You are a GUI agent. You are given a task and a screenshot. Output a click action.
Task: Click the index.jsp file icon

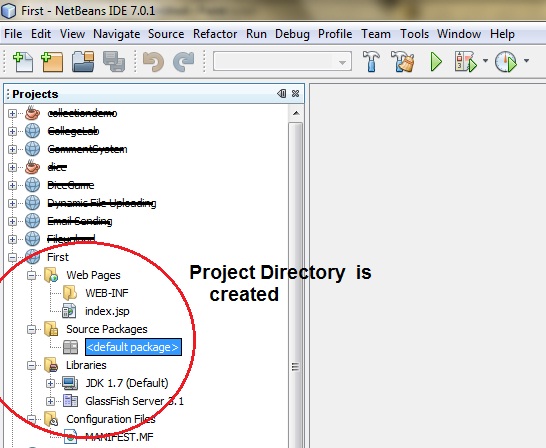pyautogui.click(x=69, y=311)
